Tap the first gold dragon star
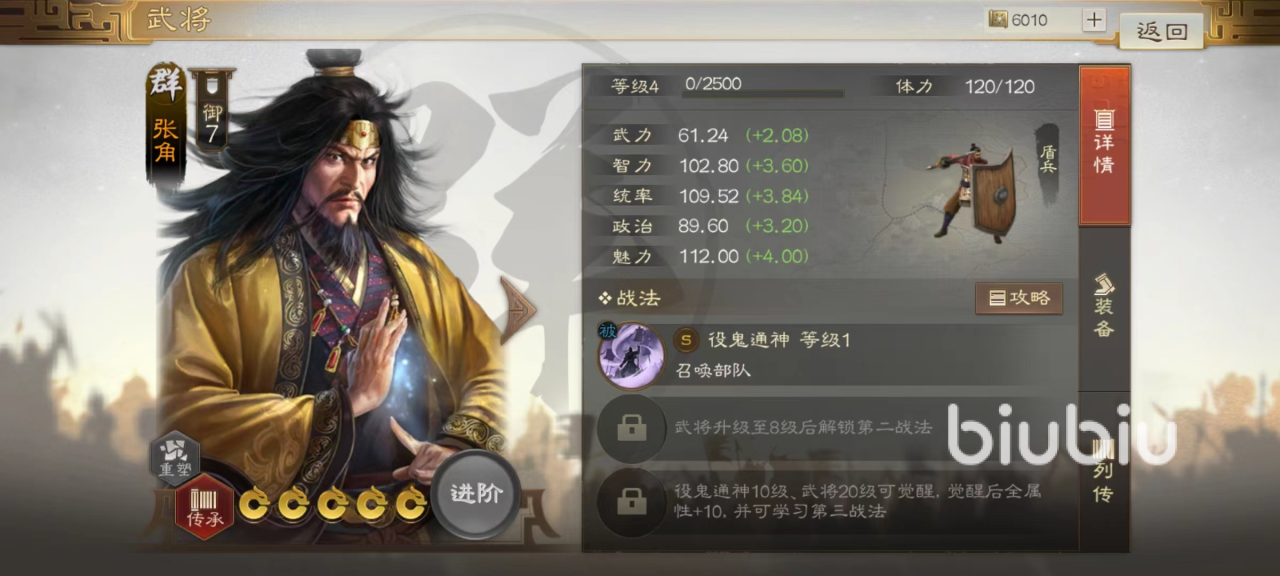This screenshot has height=576, width=1280. pos(255,504)
